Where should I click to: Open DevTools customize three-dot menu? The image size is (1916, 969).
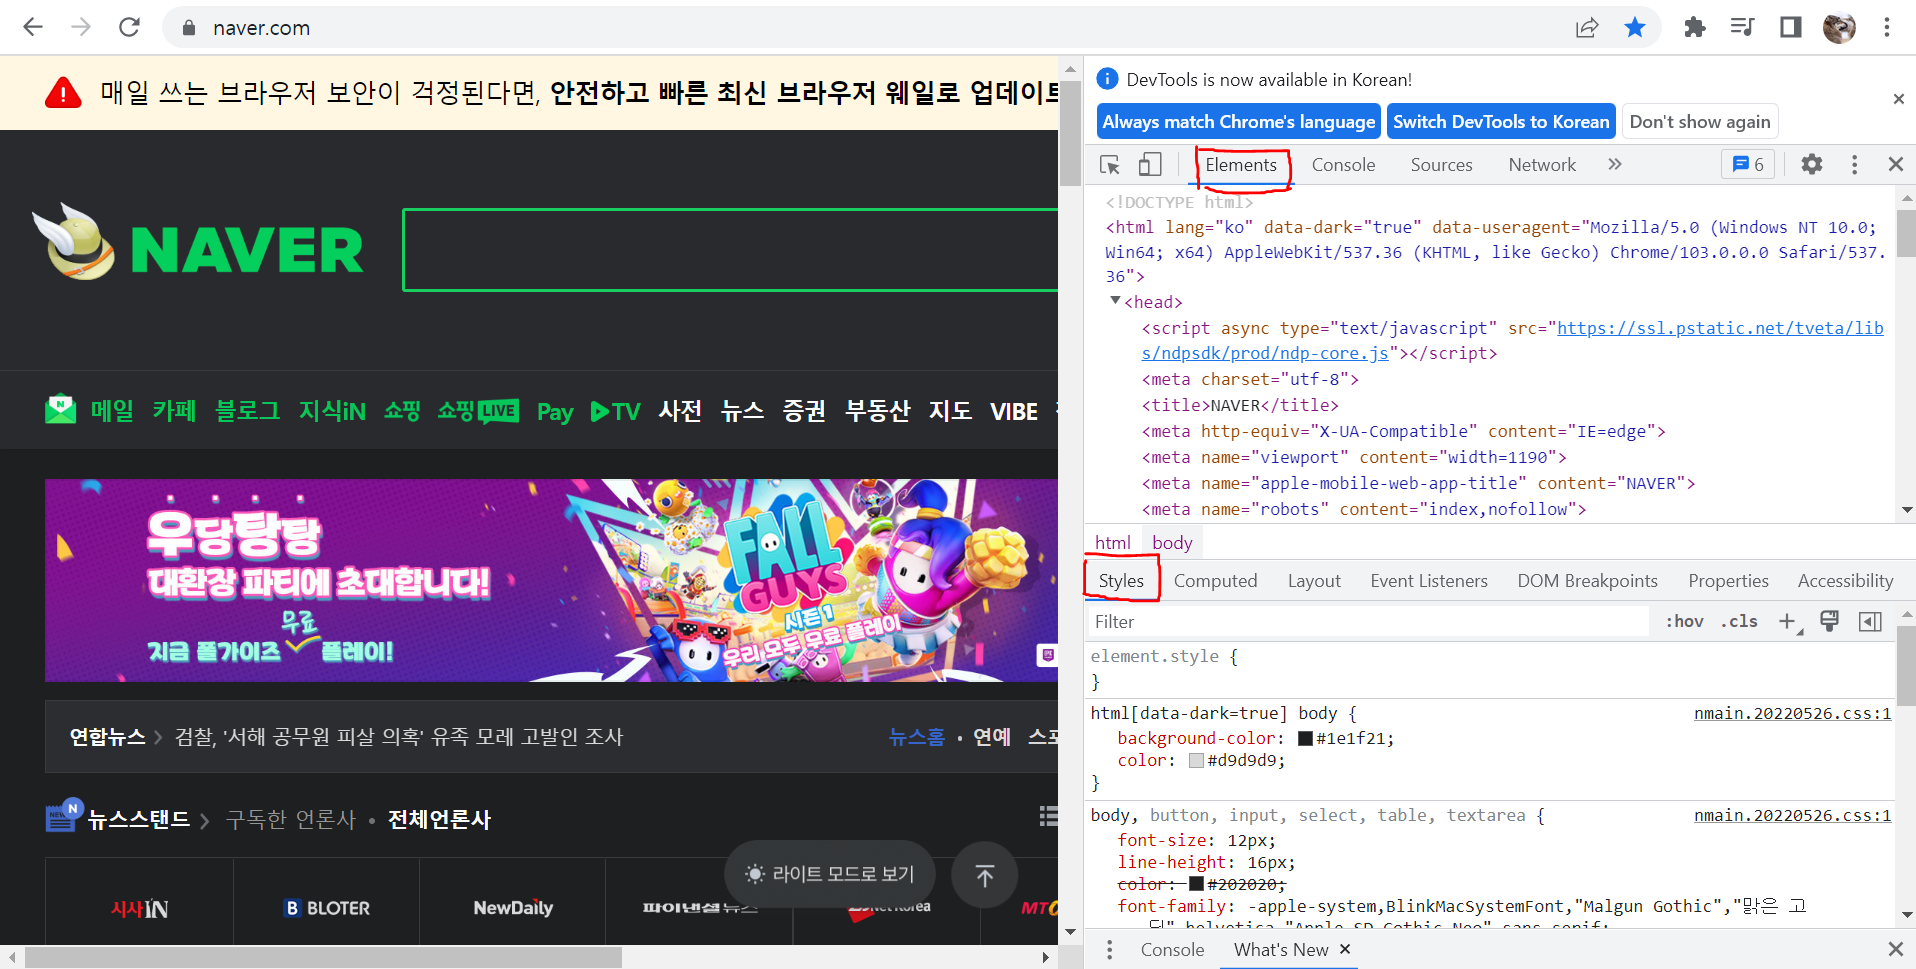tap(1854, 164)
